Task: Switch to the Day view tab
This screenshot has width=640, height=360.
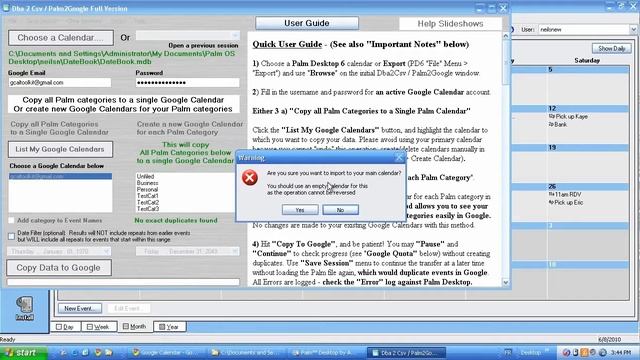Action: pos(64,327)
